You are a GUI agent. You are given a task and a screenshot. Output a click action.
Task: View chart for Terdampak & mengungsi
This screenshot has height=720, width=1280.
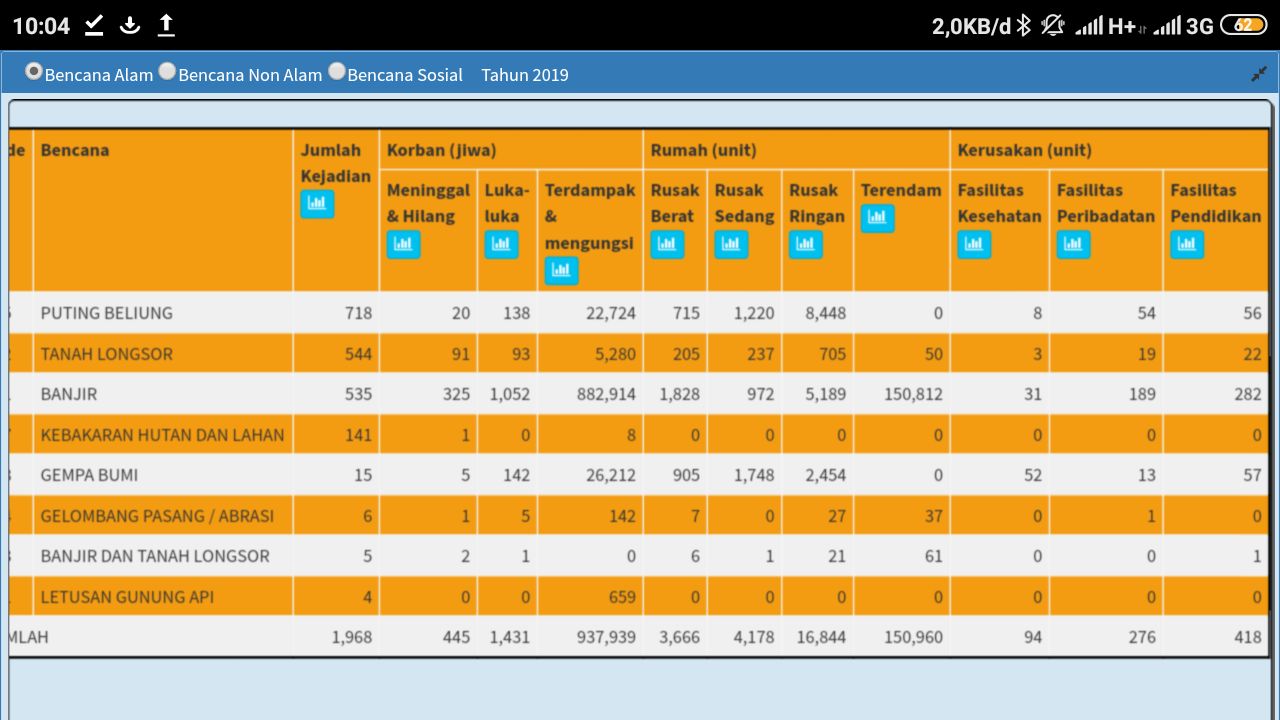click(x=561, y=270)
